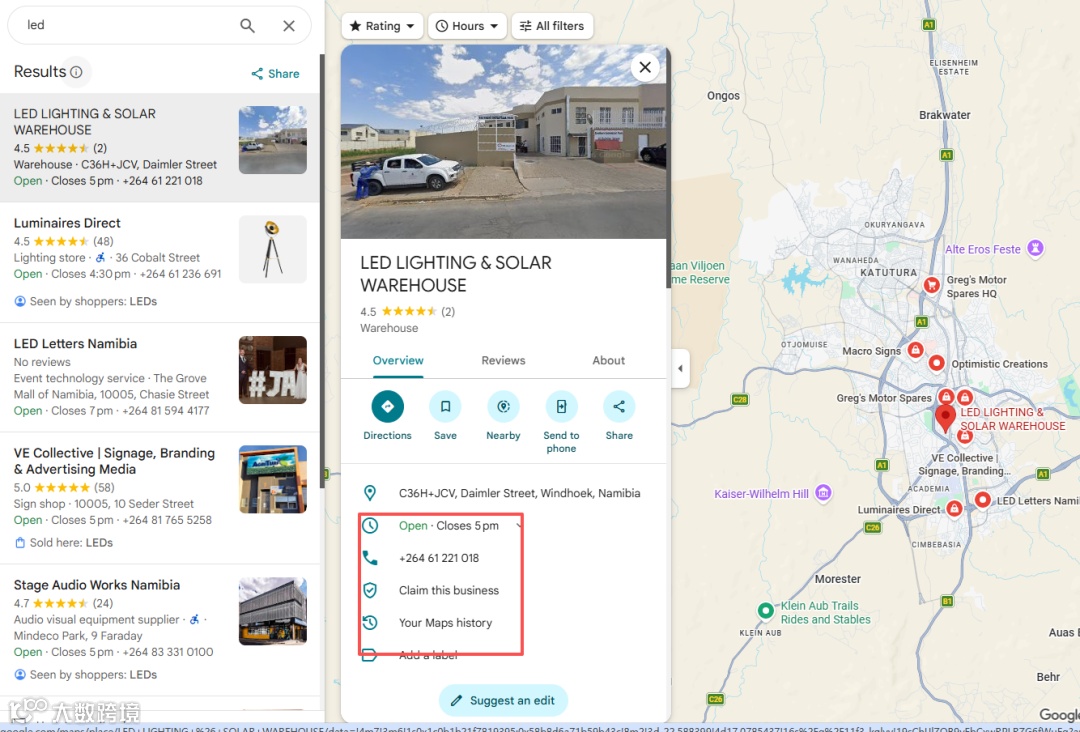Open the Rating filter dropdown
This screenshot has height=732, width=1080.
coord(382,26)
